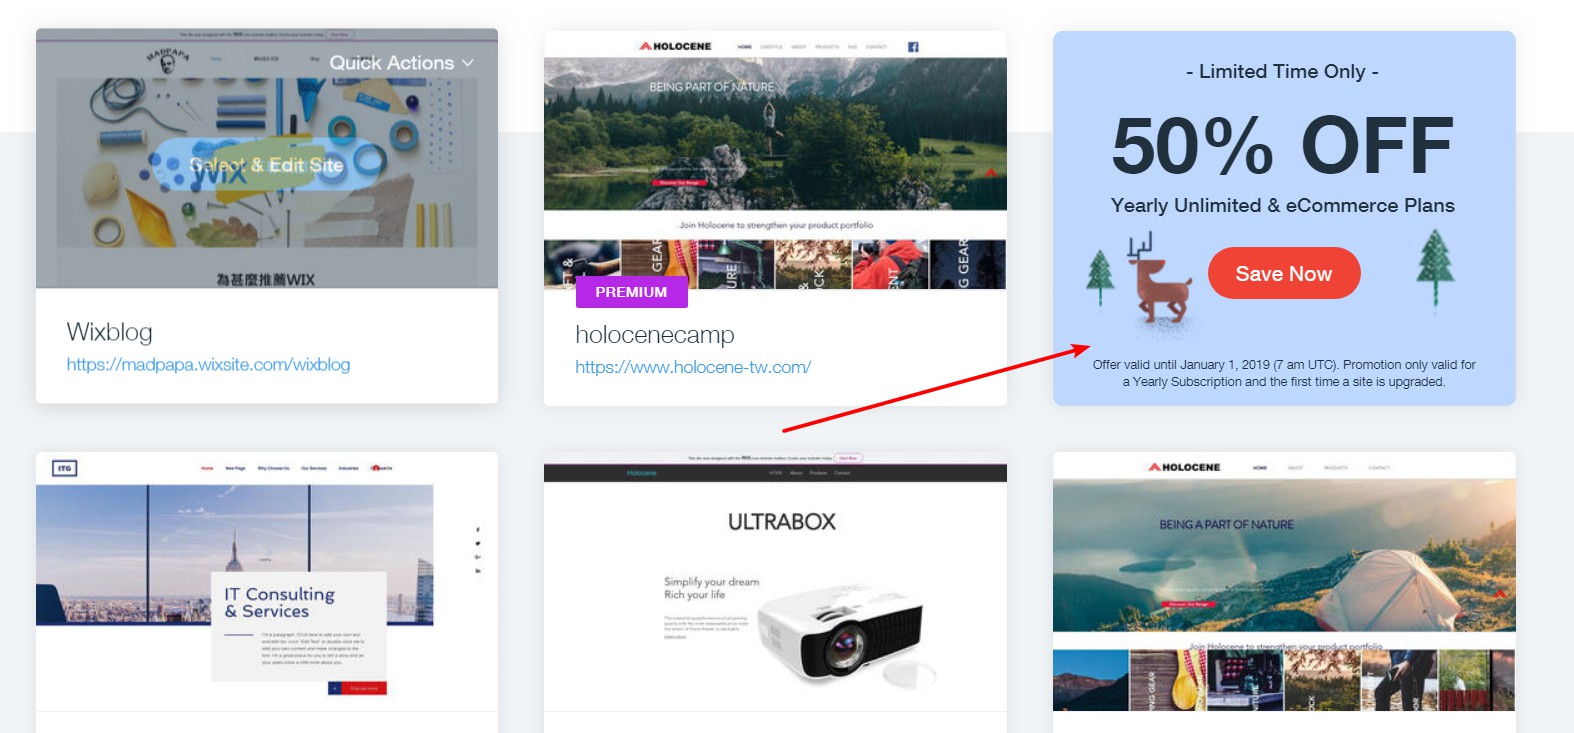1574x733 pixels.
Task: Click the HOLOCENE logo in holocenecamp preview
Action: pyautogui.click(x=676, y=46)
